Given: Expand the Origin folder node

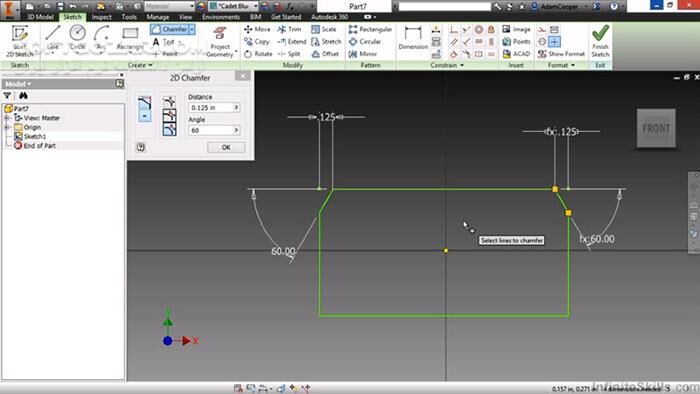Looking at the screenshot, I should coord(7,127).
